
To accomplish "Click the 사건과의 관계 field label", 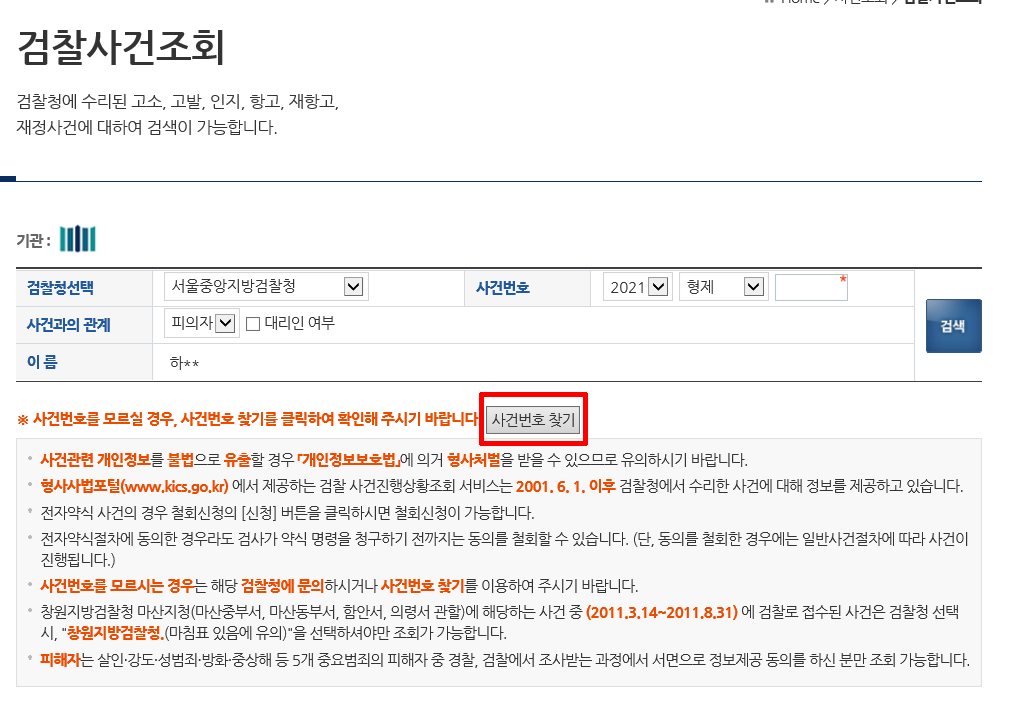I will tap(69, 324).
